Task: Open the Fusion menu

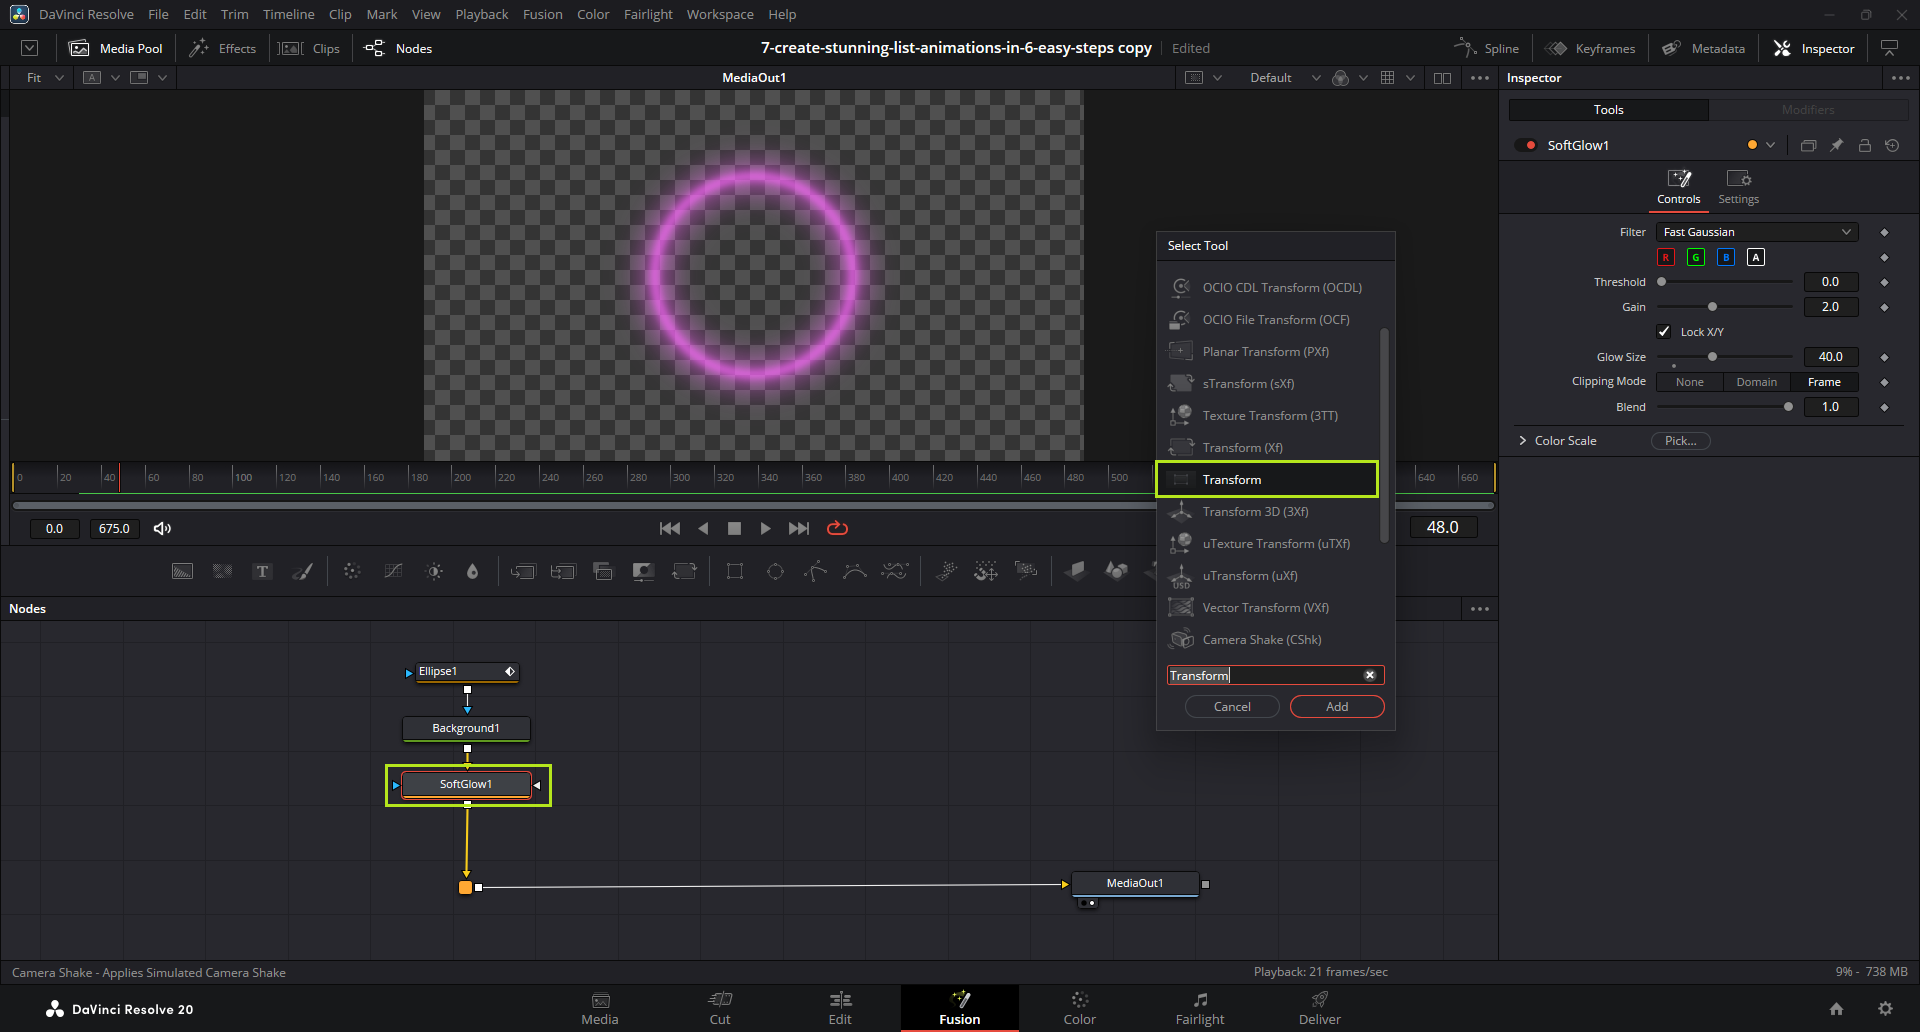Action: pyautogui.click(x=542, y=14)
